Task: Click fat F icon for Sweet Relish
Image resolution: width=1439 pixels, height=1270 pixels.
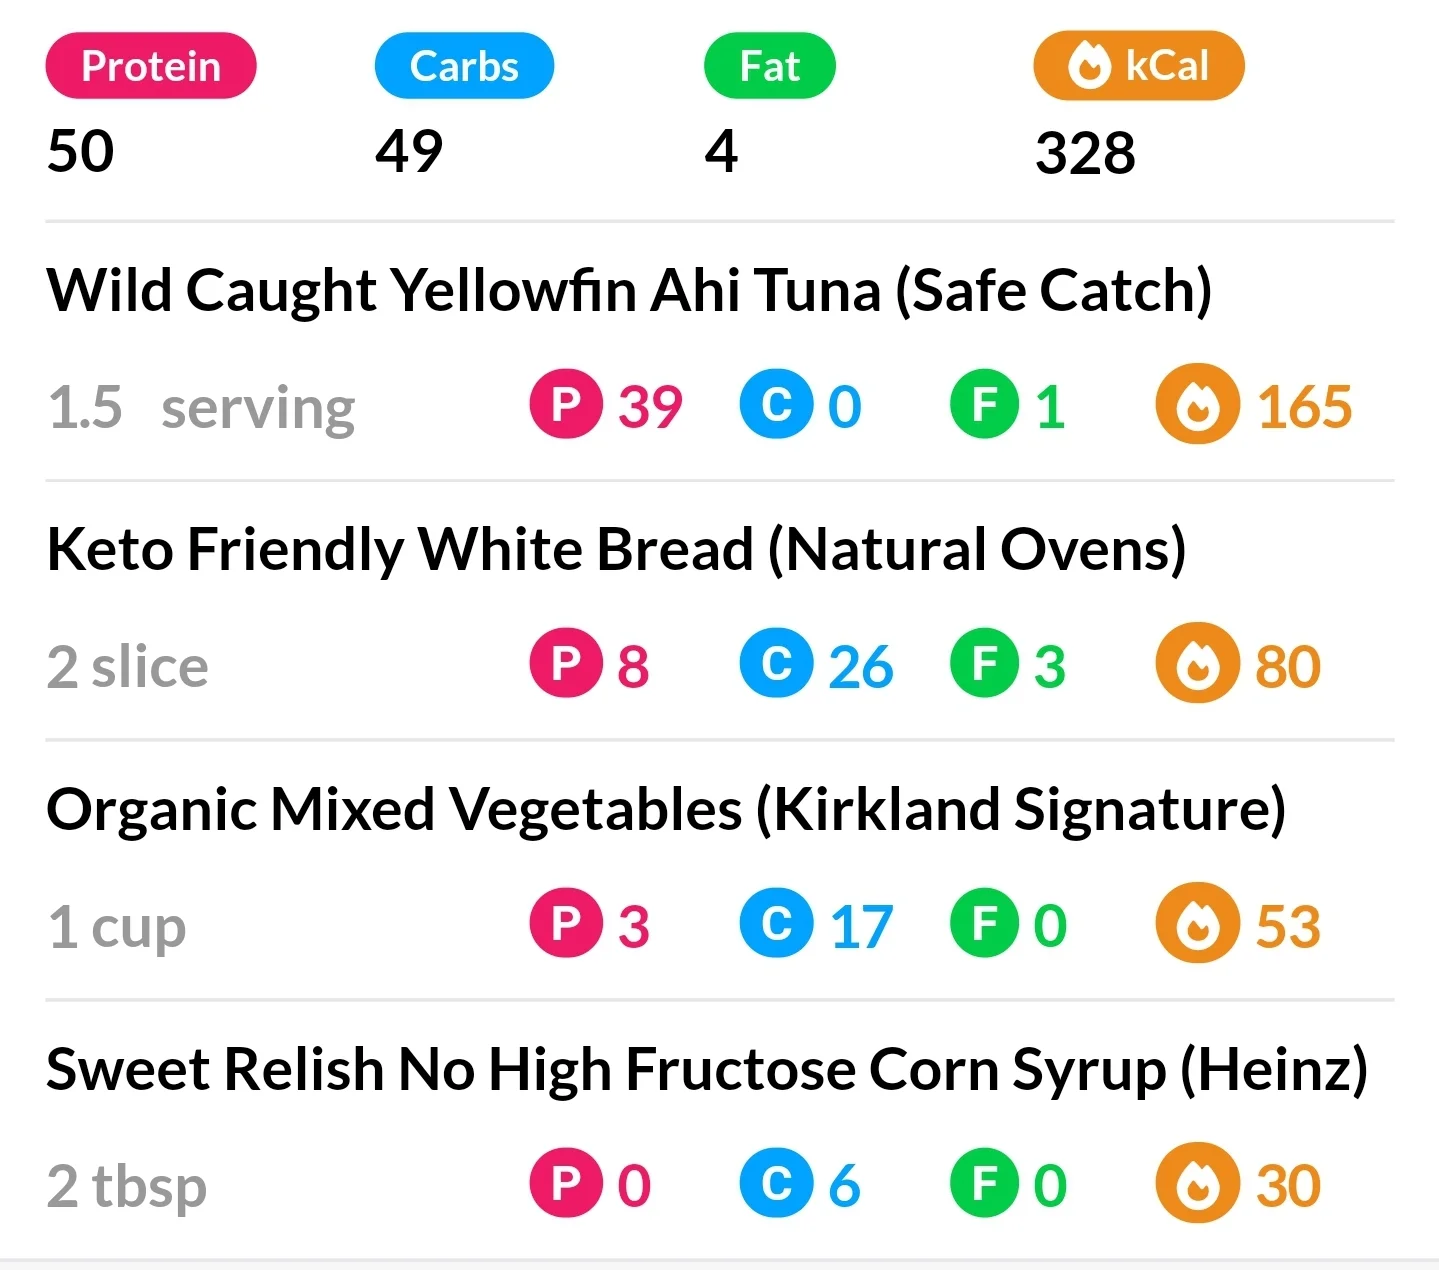Action: tap(986, 1183)
